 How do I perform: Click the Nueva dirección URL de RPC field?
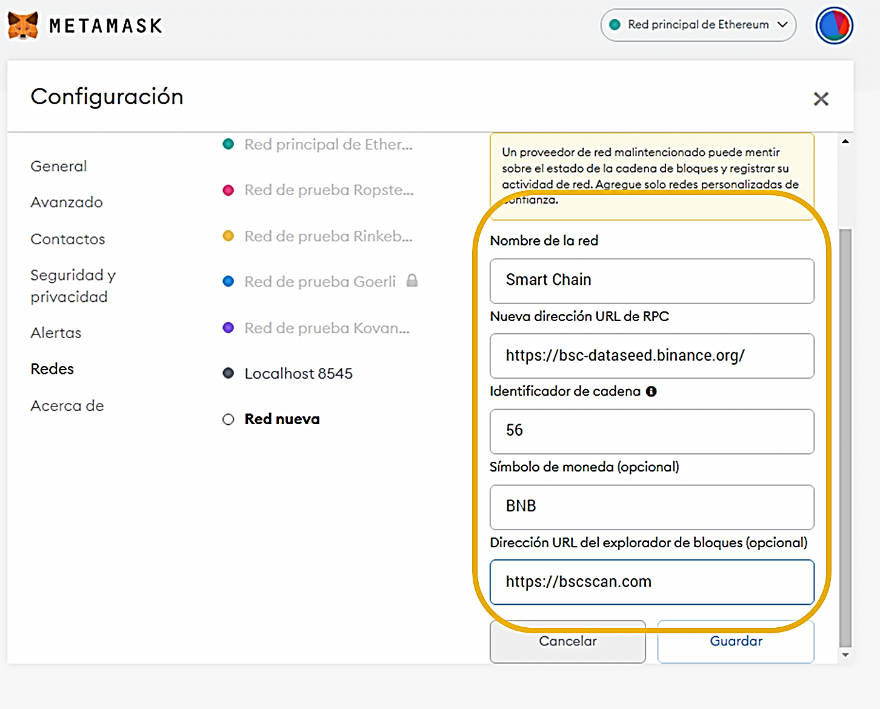pos(652,356)
